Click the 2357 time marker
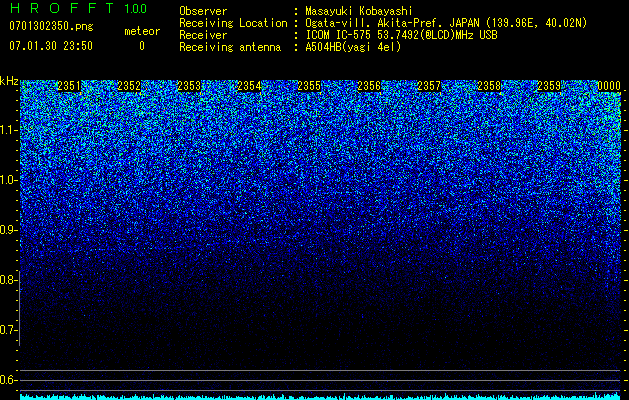629x400 pixels. (429, 86)
